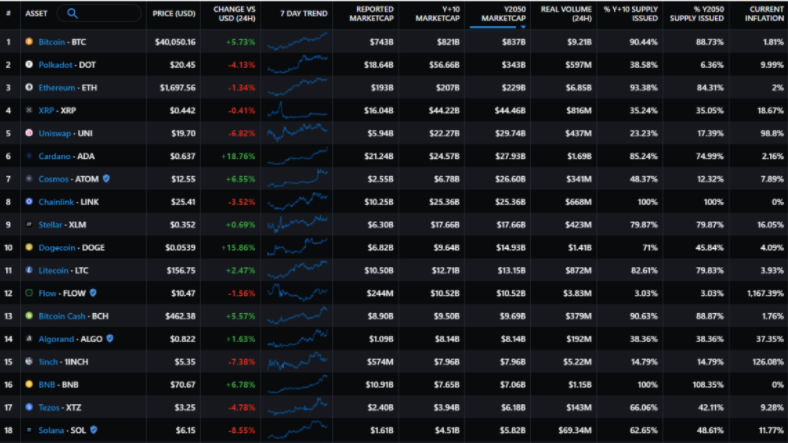Click the Tezos coin logo icon
Viewport: 788px width, 443px height.
pos(29,407)
